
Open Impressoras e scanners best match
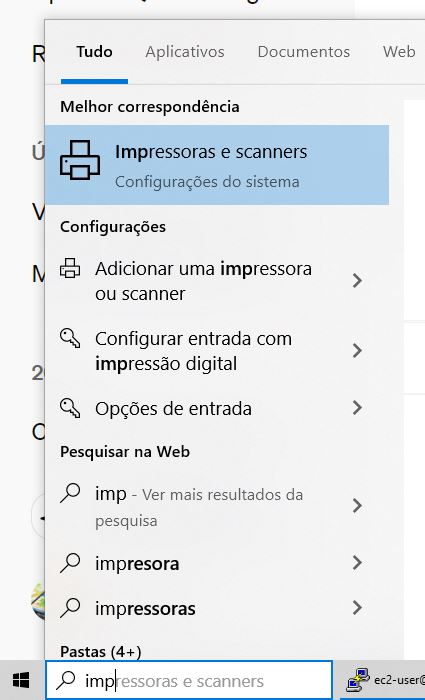point(217,165)
